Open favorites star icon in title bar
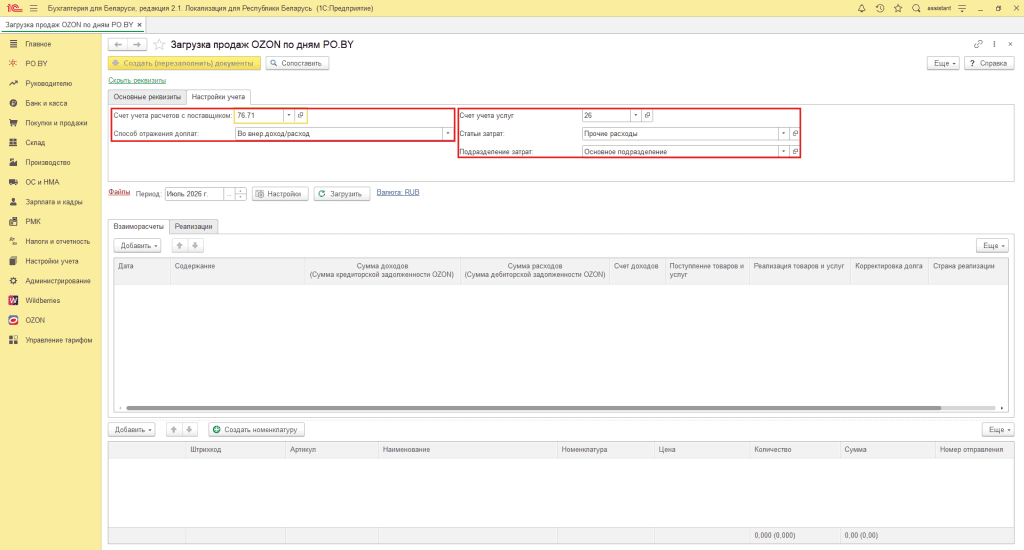 point(898,8)
